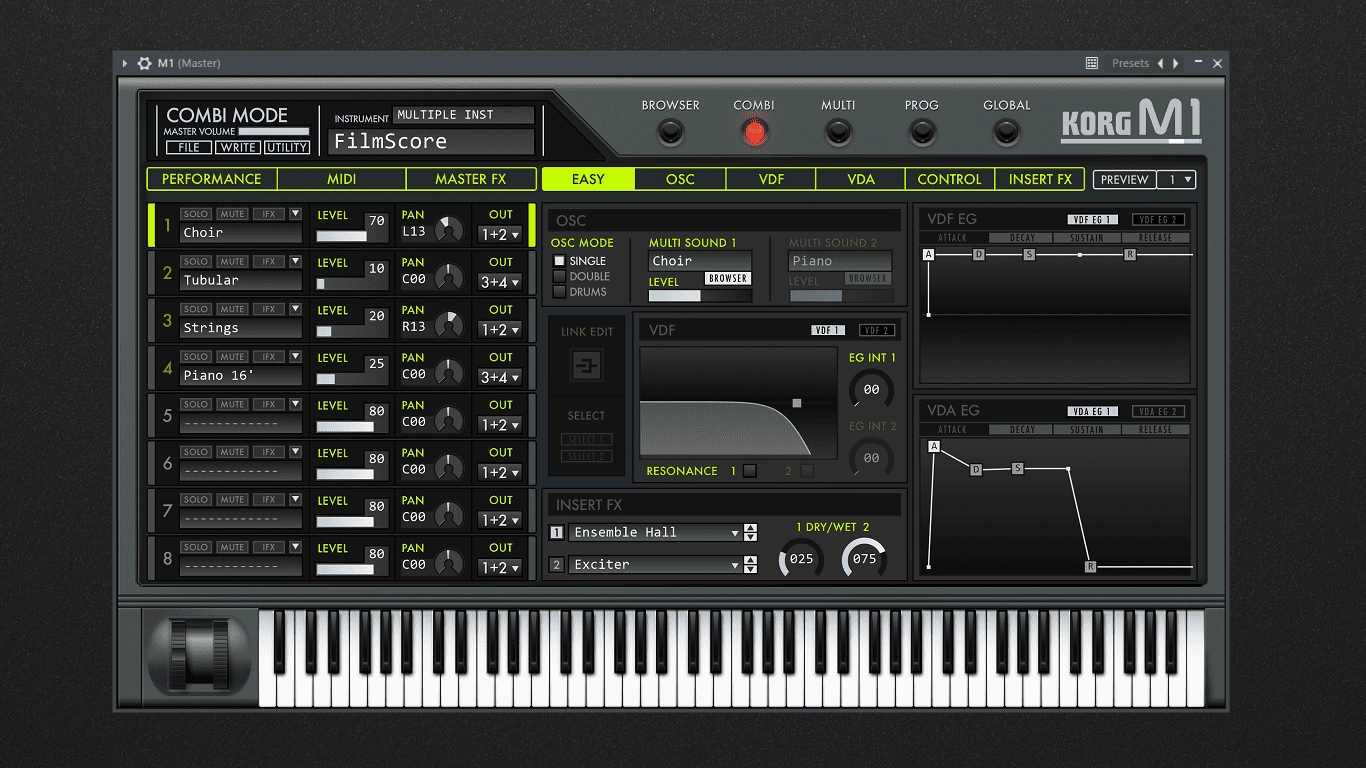Click the FilmScore combi name field

tap(431, 141)
